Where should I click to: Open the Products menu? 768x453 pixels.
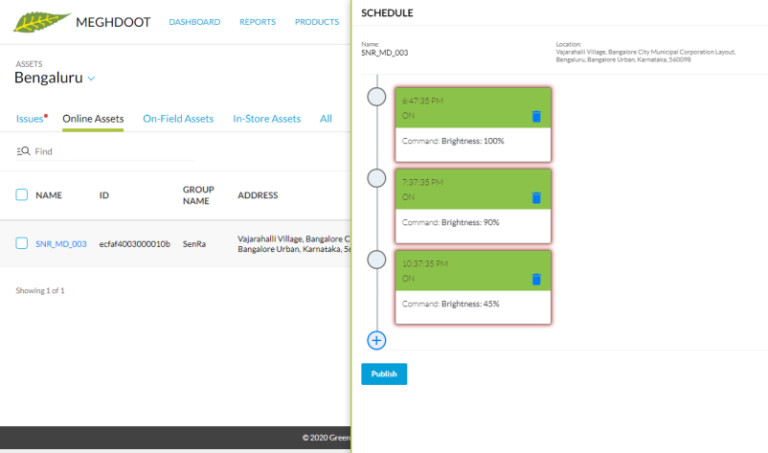point(316,22)
